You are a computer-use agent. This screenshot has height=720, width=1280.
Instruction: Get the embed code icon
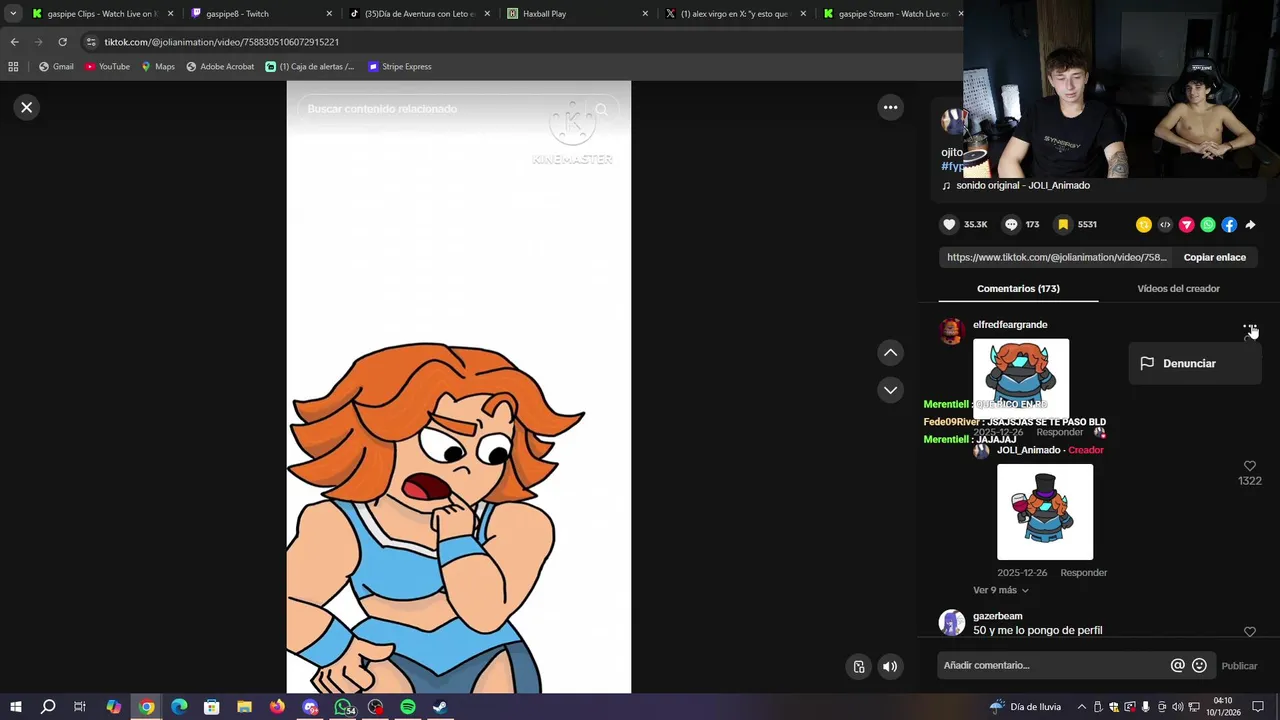1165,225
